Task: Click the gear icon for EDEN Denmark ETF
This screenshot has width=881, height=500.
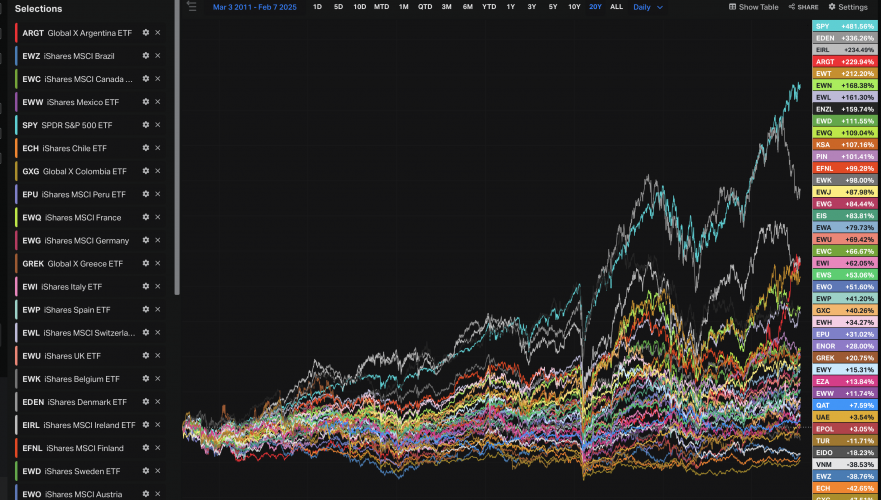Action: [146, 401]
